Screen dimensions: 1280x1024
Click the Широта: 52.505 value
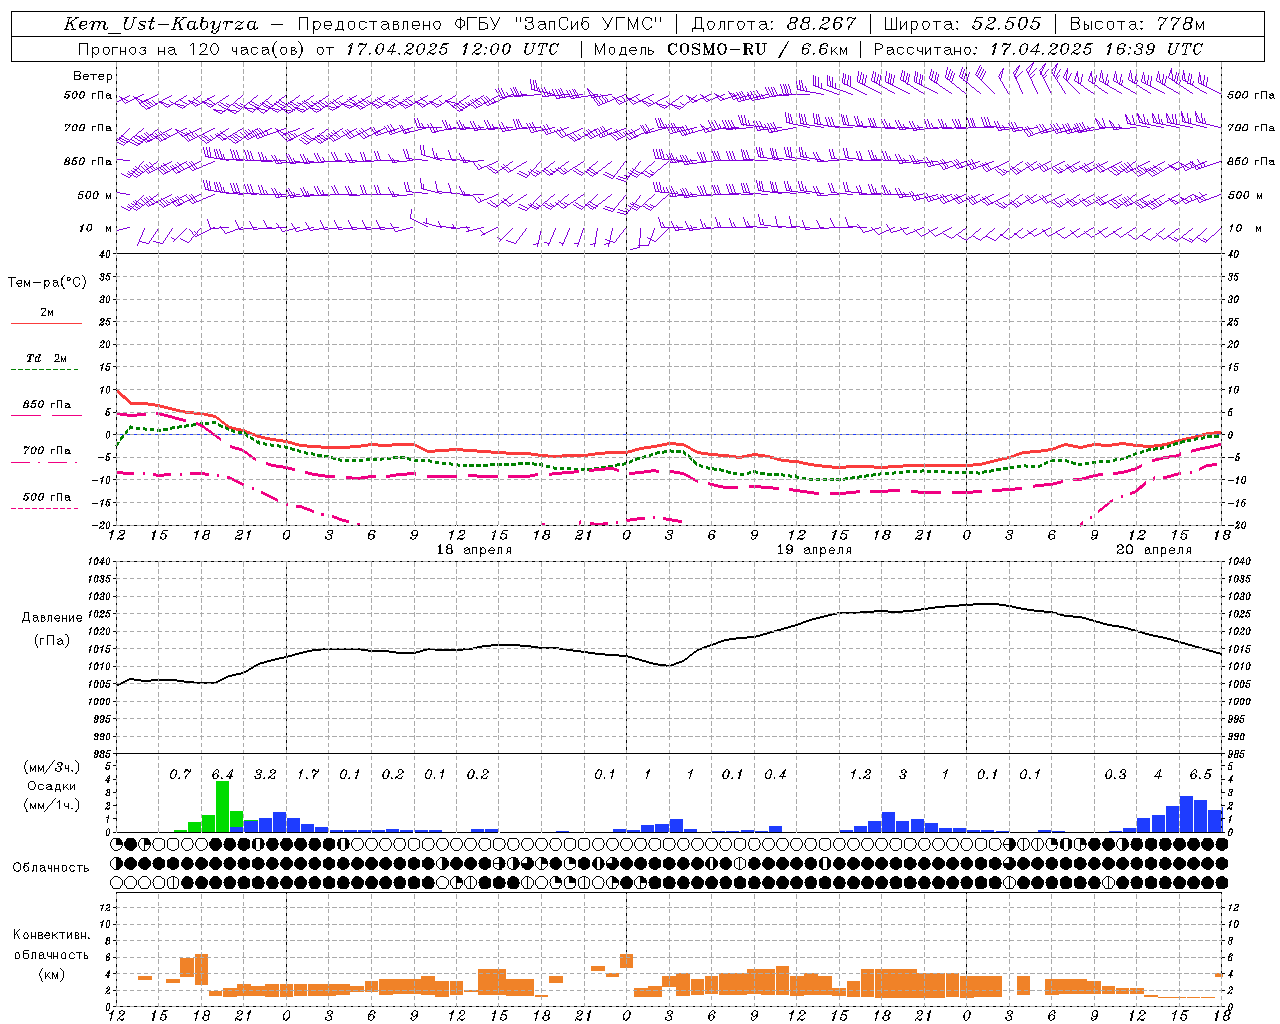(x=963, y=24)
